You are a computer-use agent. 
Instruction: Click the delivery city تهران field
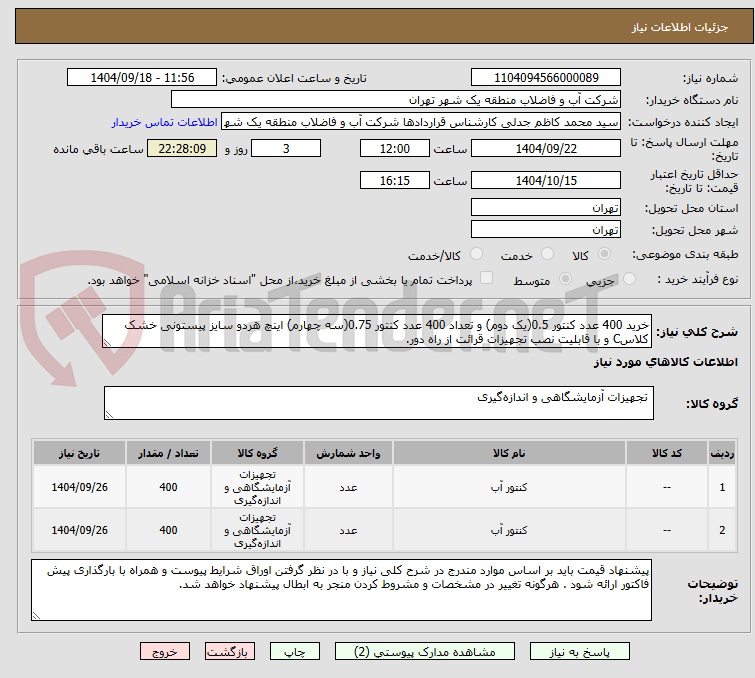[x=546, y=230]
